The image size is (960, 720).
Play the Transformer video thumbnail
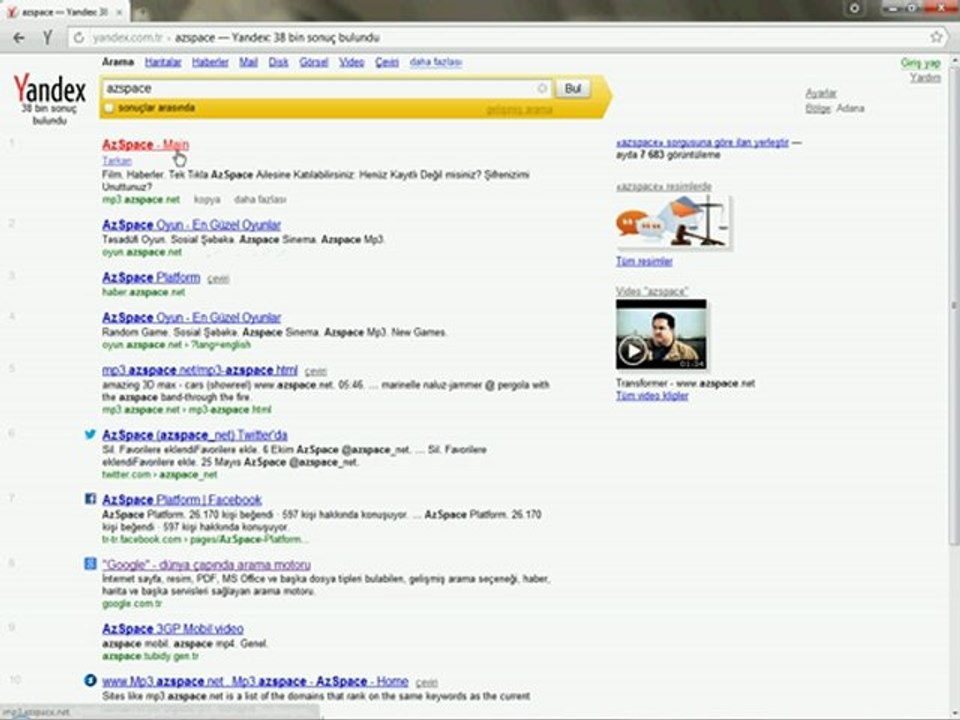(x=661, y=334)
